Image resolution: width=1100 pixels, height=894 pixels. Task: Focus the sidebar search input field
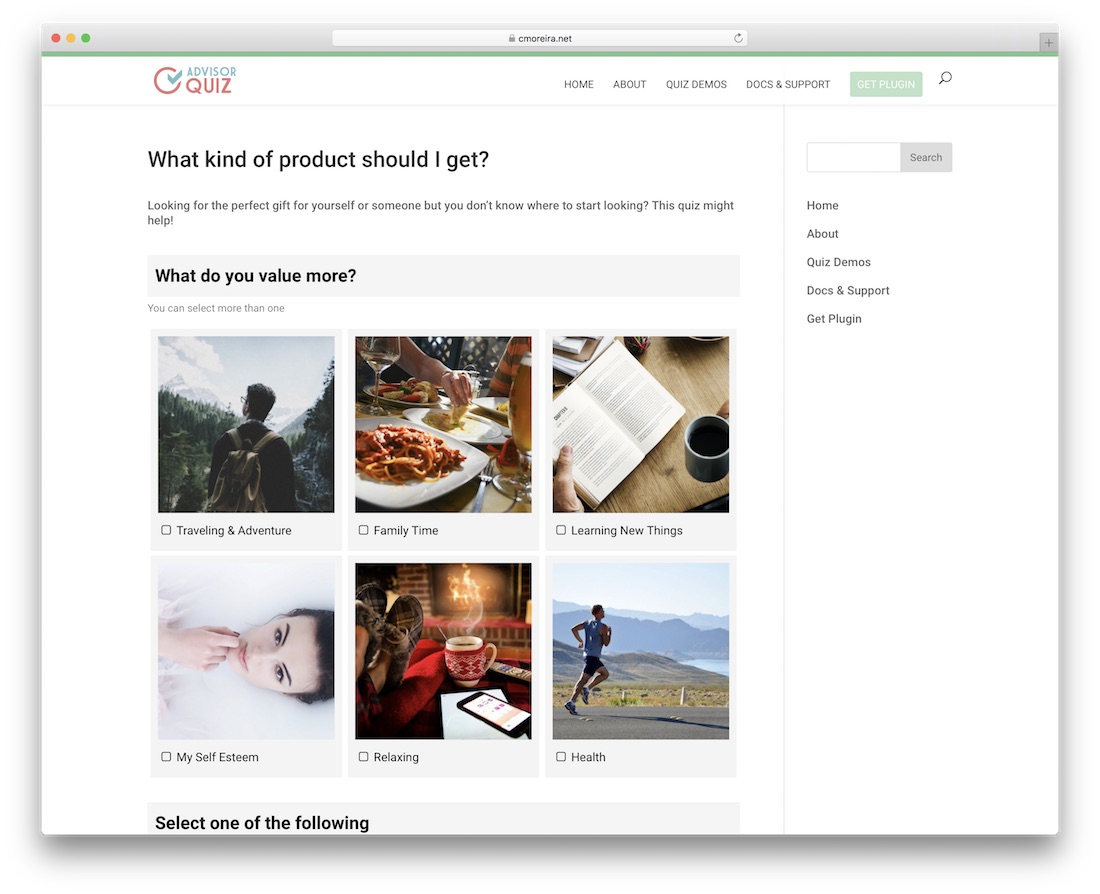pyautogui.click(x=853, y=157)
